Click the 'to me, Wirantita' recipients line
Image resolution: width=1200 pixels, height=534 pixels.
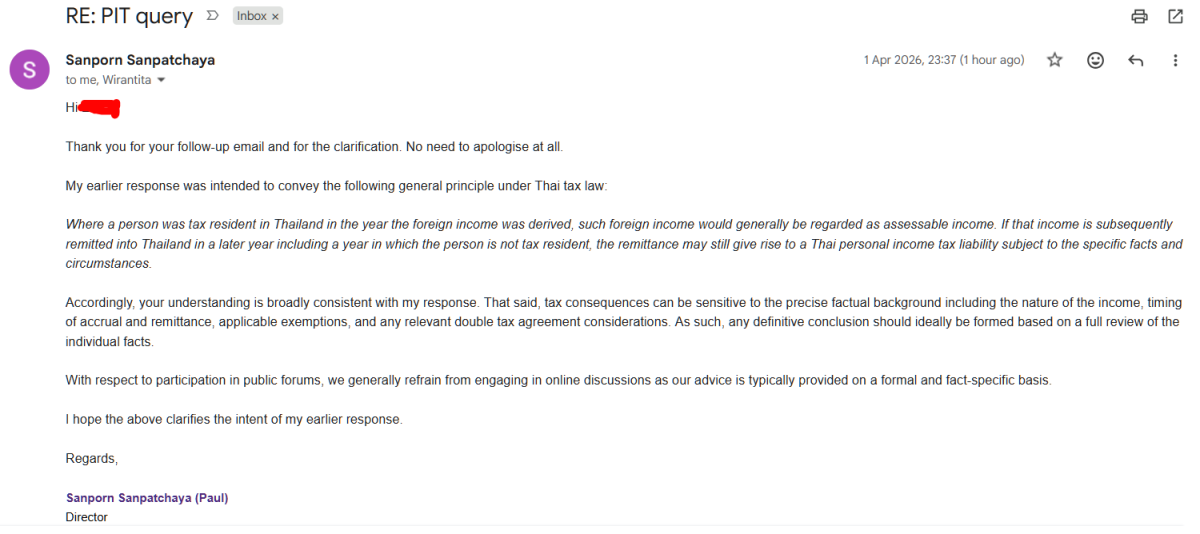click(x=109, y=80)
